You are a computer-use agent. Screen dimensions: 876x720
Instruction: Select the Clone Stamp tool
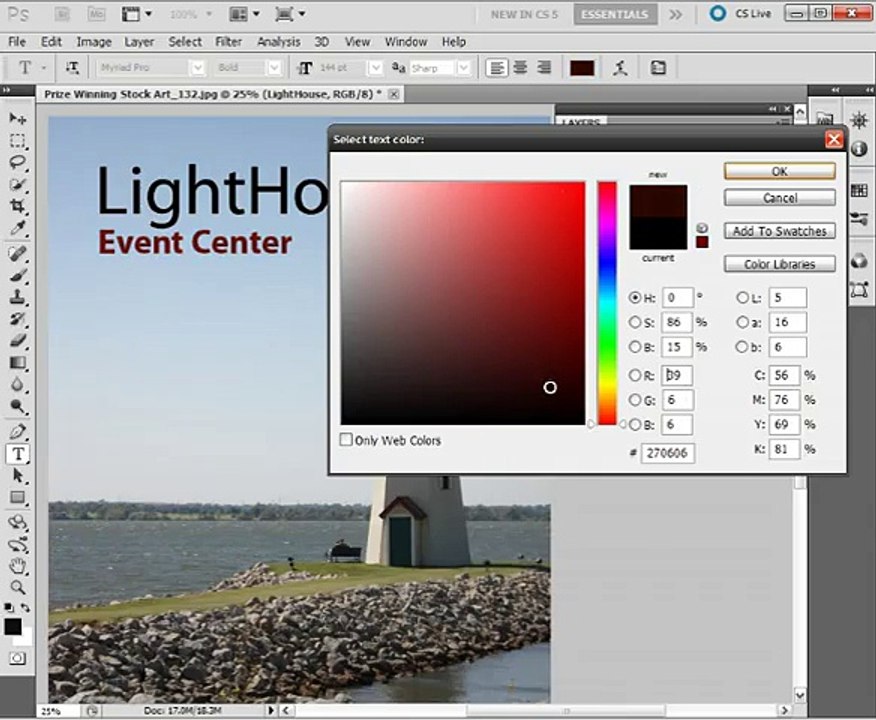pos(18,297)
